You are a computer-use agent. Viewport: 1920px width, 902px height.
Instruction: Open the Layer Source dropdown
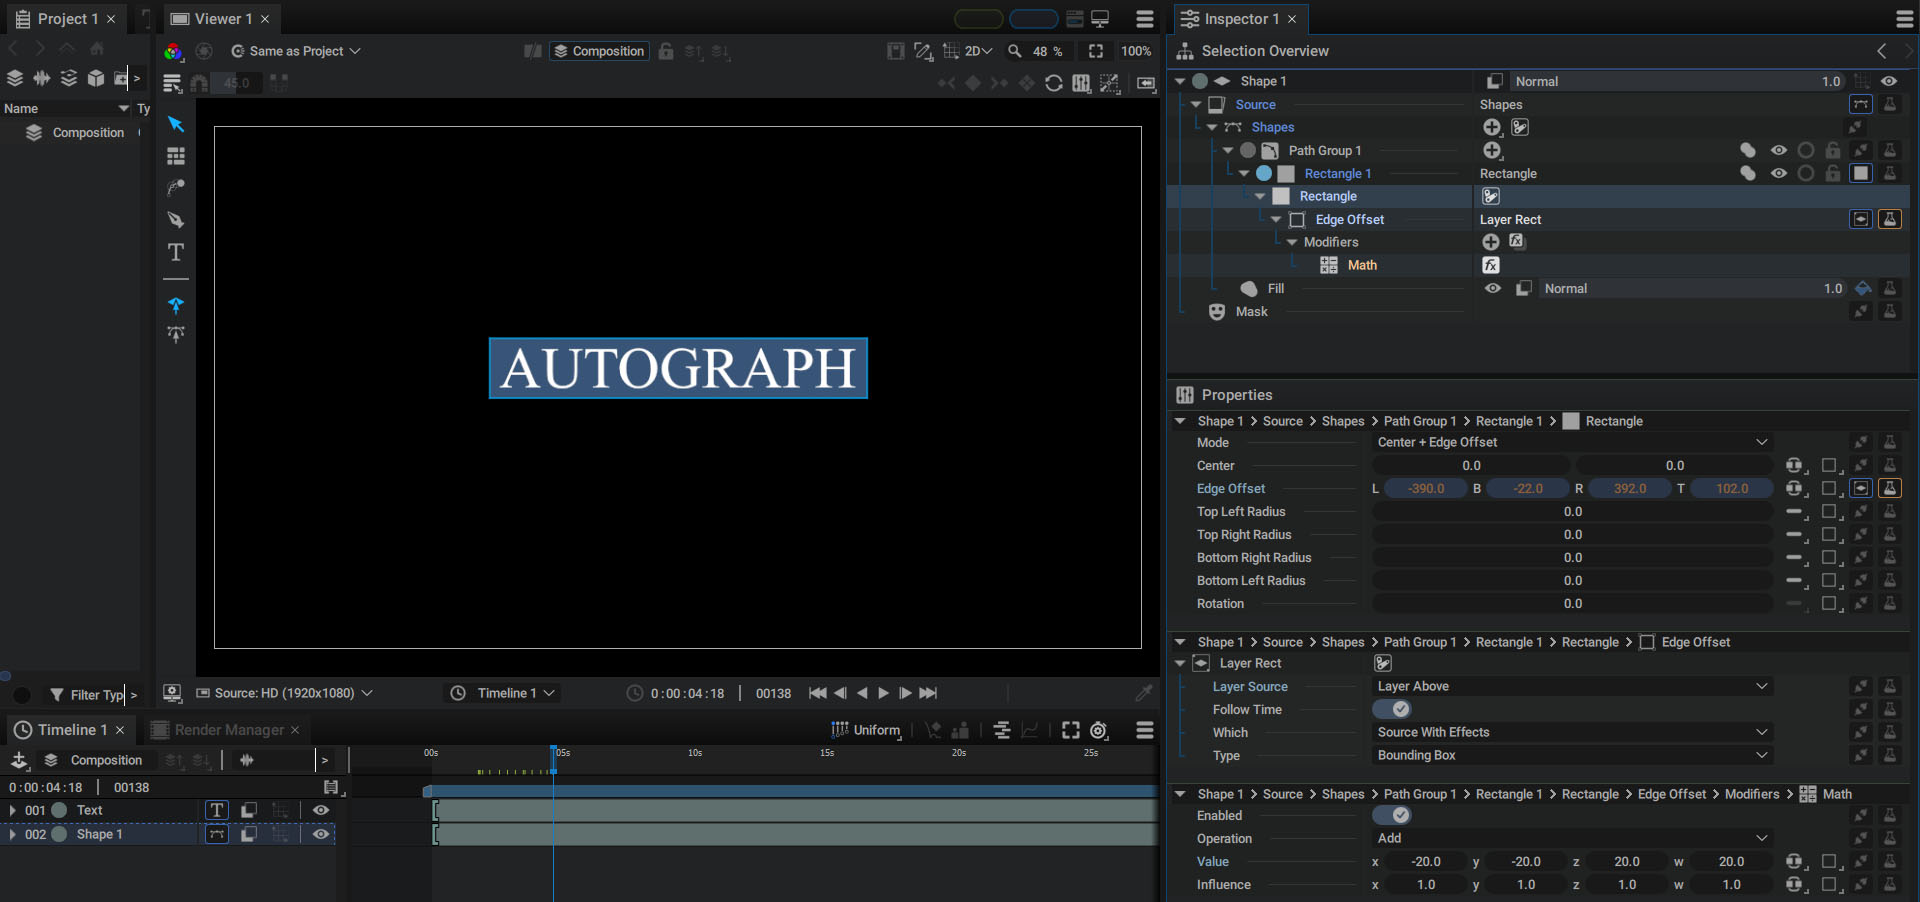click(x=1572, y=686)
